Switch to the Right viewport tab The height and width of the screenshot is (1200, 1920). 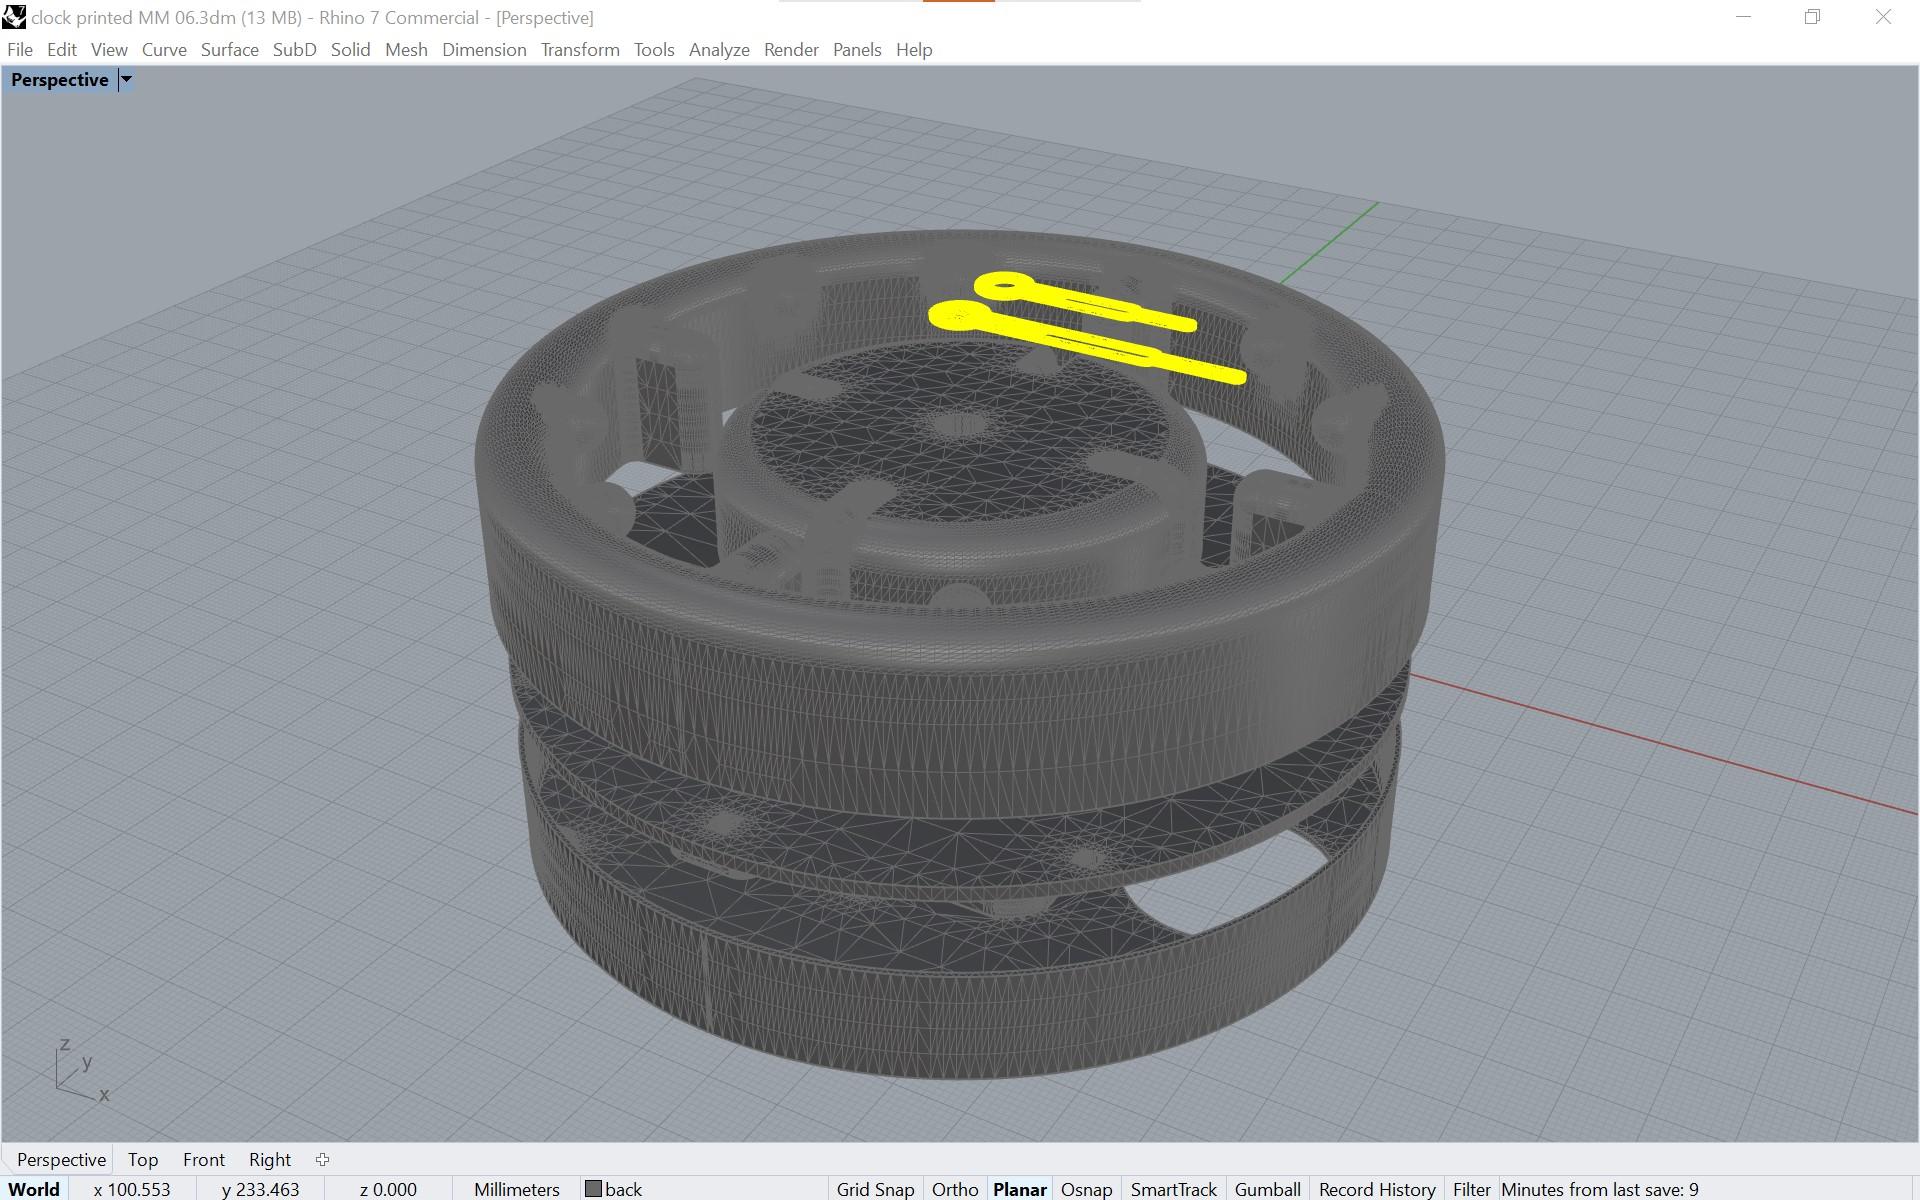(268, 1159)
